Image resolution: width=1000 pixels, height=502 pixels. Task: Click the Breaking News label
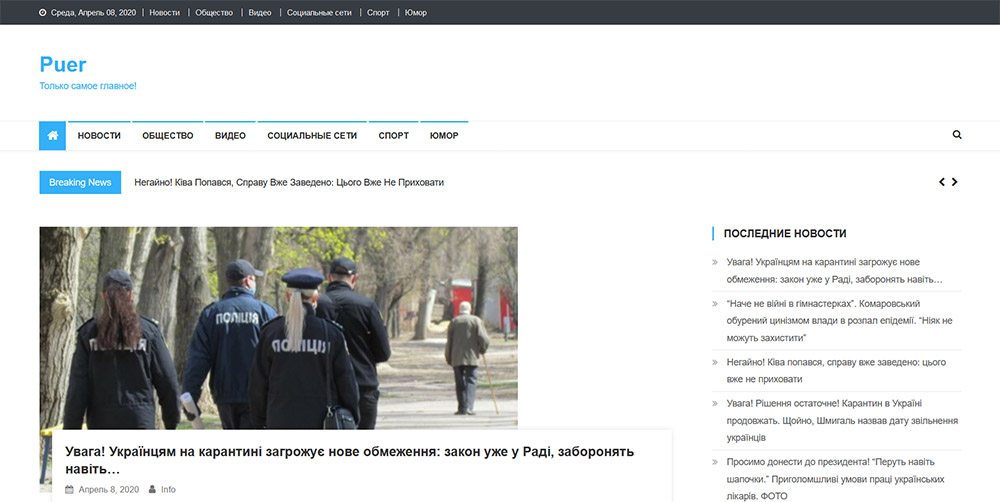(80, 182)
